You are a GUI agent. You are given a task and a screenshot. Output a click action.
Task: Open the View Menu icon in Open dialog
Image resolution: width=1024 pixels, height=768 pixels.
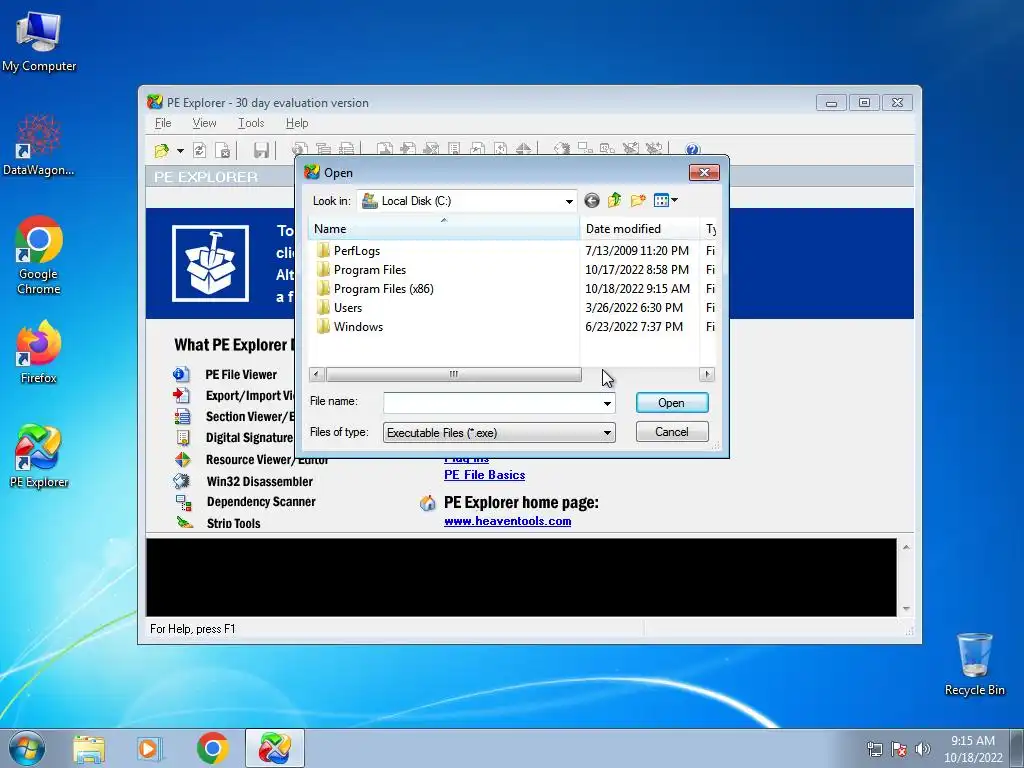coord(665,200)
